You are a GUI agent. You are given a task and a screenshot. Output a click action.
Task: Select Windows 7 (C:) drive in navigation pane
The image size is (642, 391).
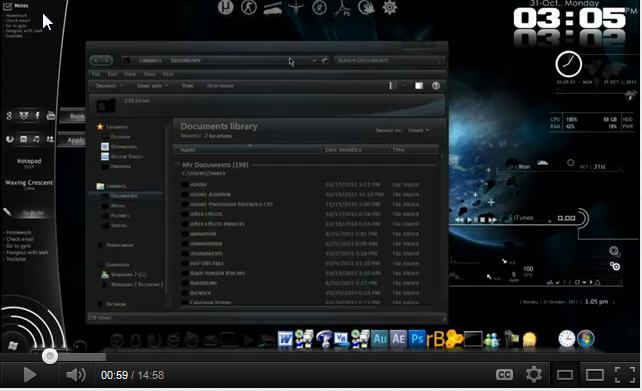click(x=124, y=274)
